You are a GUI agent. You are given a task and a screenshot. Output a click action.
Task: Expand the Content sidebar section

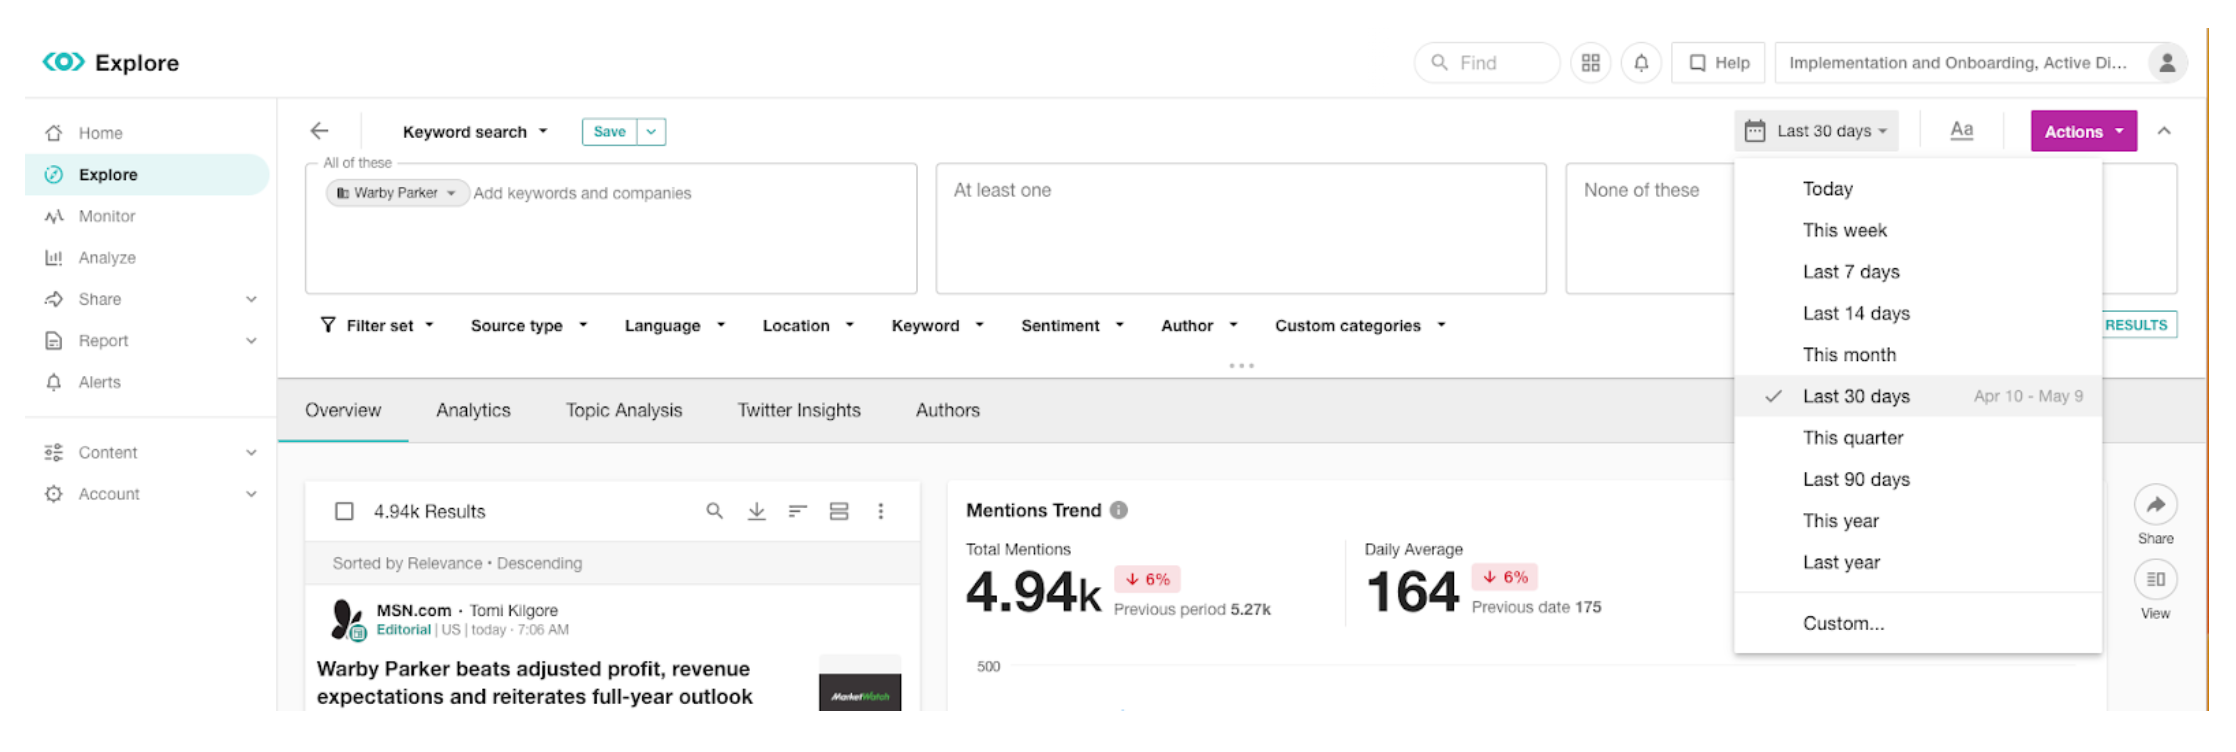coord(251,452)
